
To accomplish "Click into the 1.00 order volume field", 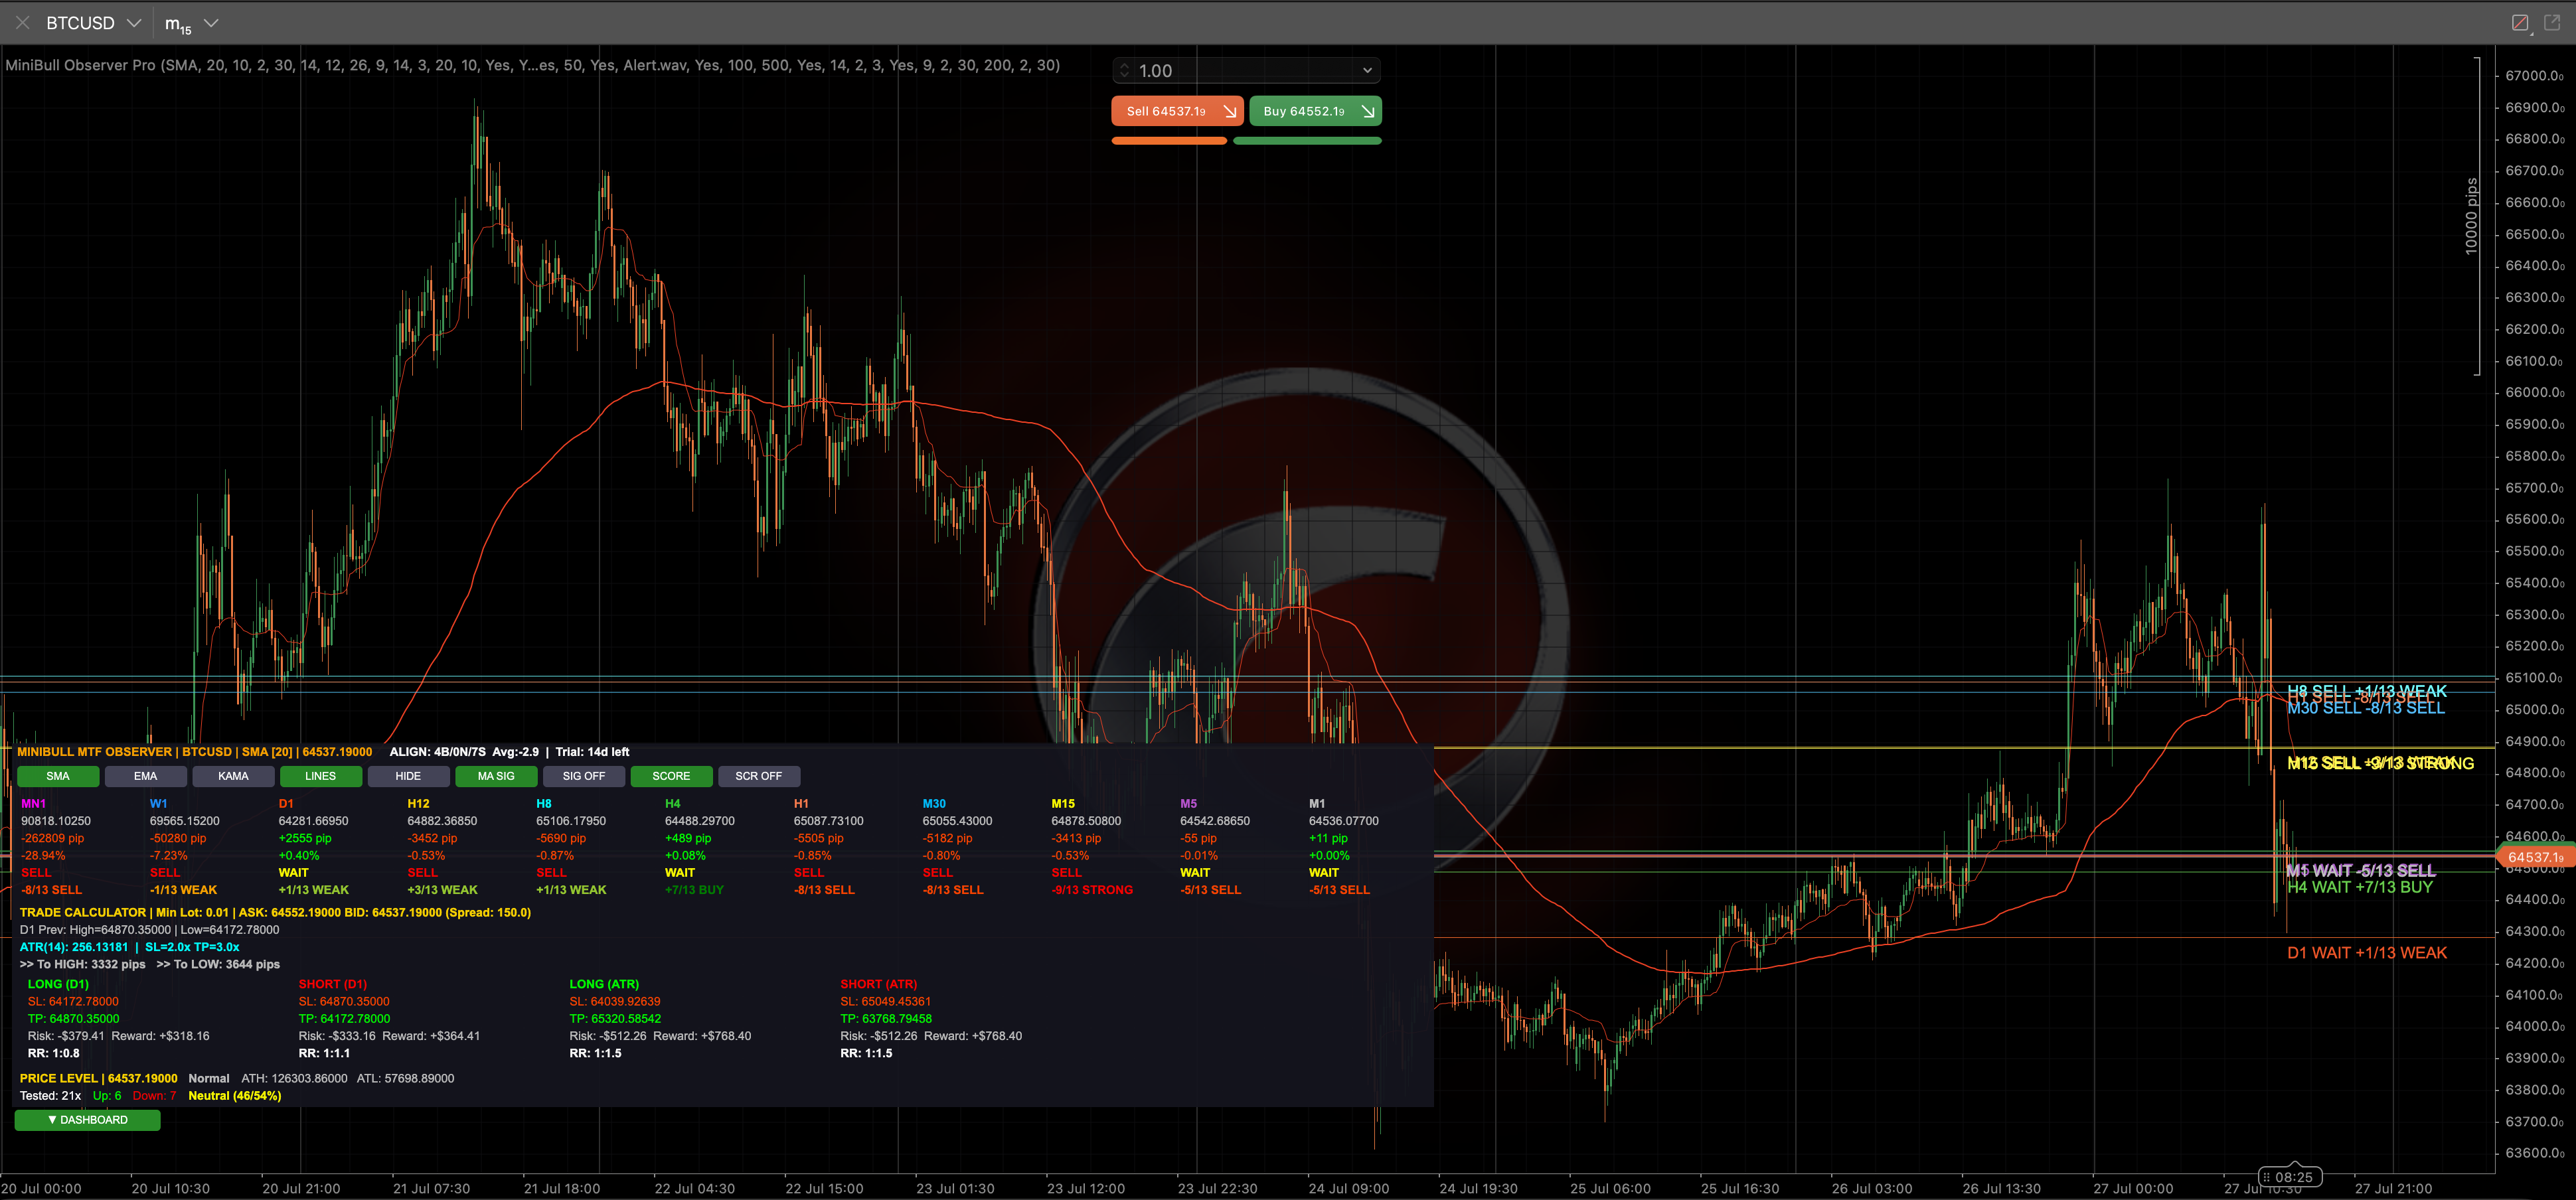I will (x=1245, y=70).
